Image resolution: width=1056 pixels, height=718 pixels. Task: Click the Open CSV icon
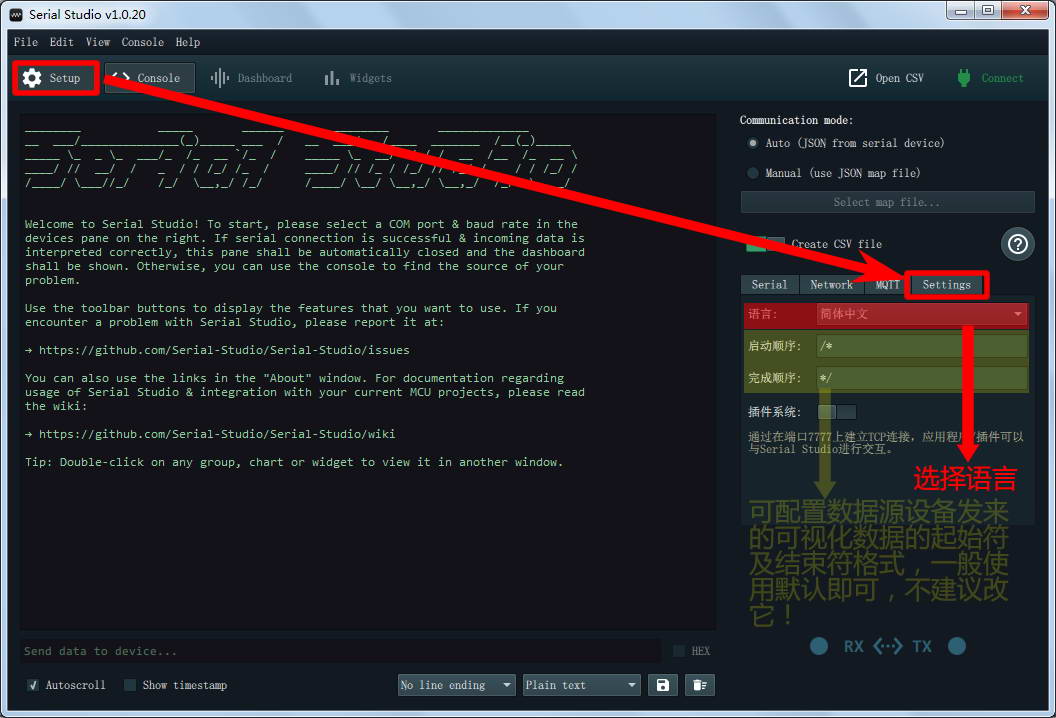[858, 78]
